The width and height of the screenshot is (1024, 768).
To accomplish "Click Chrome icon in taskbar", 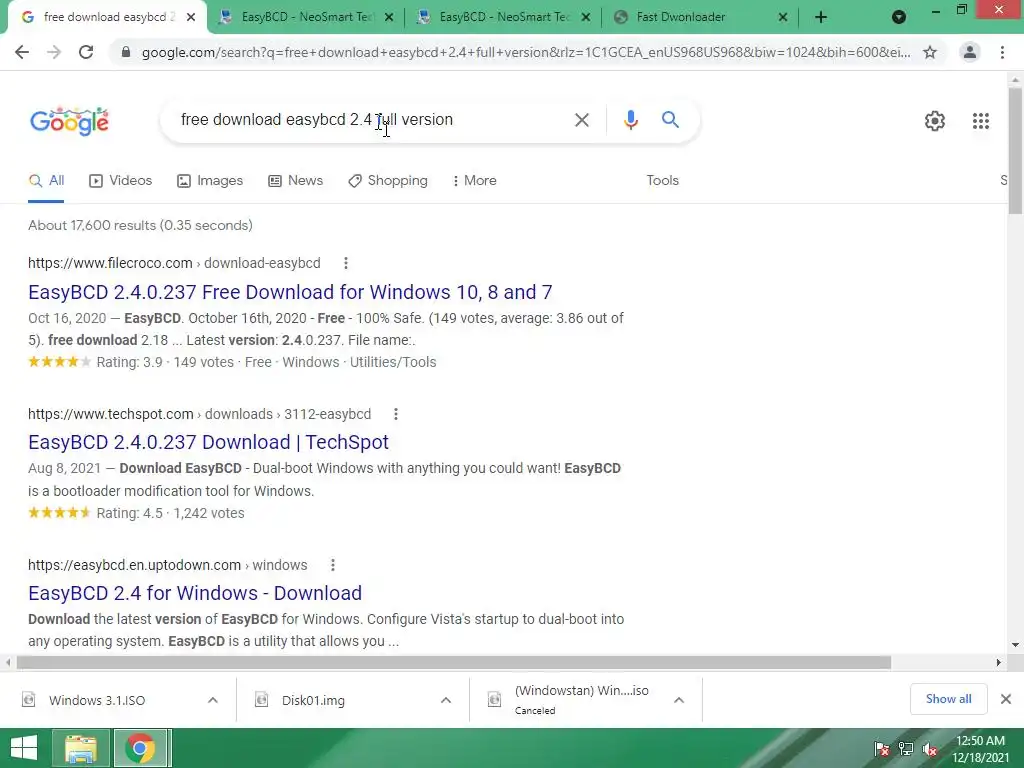I will [140, 748].
